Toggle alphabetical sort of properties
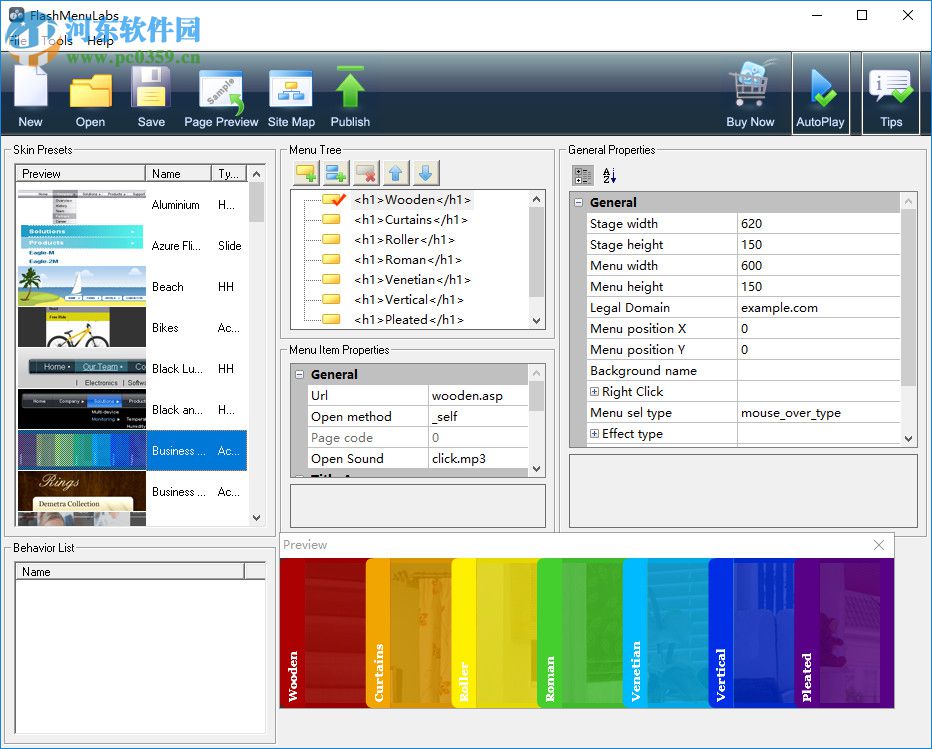The width and height of the screenshot is (932, 749). pyautogui.click(x=609, y=176)
